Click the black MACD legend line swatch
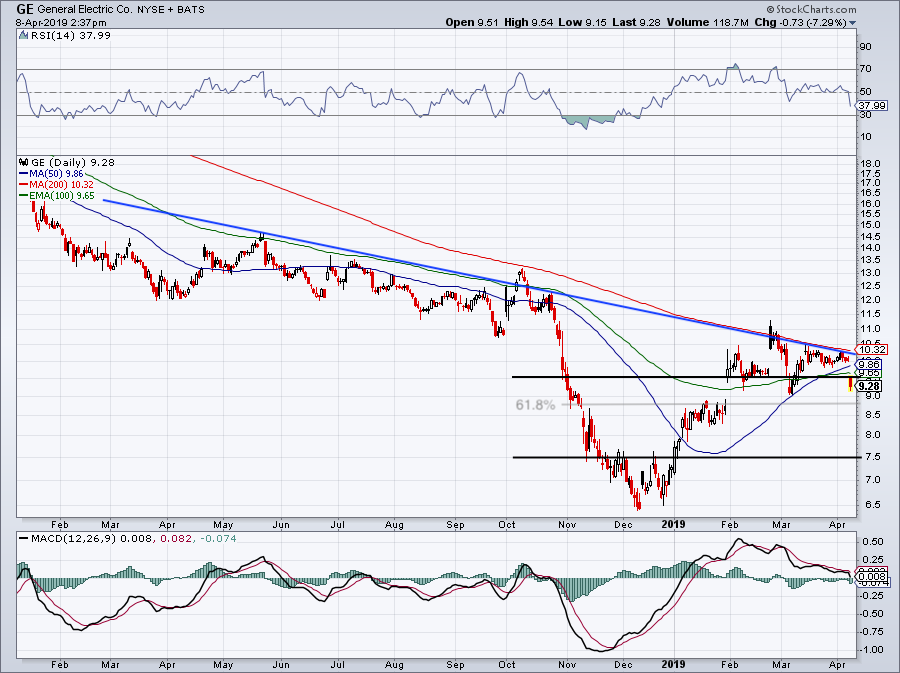Viewport: 900px width, 673px height. (x=24, y=539)
